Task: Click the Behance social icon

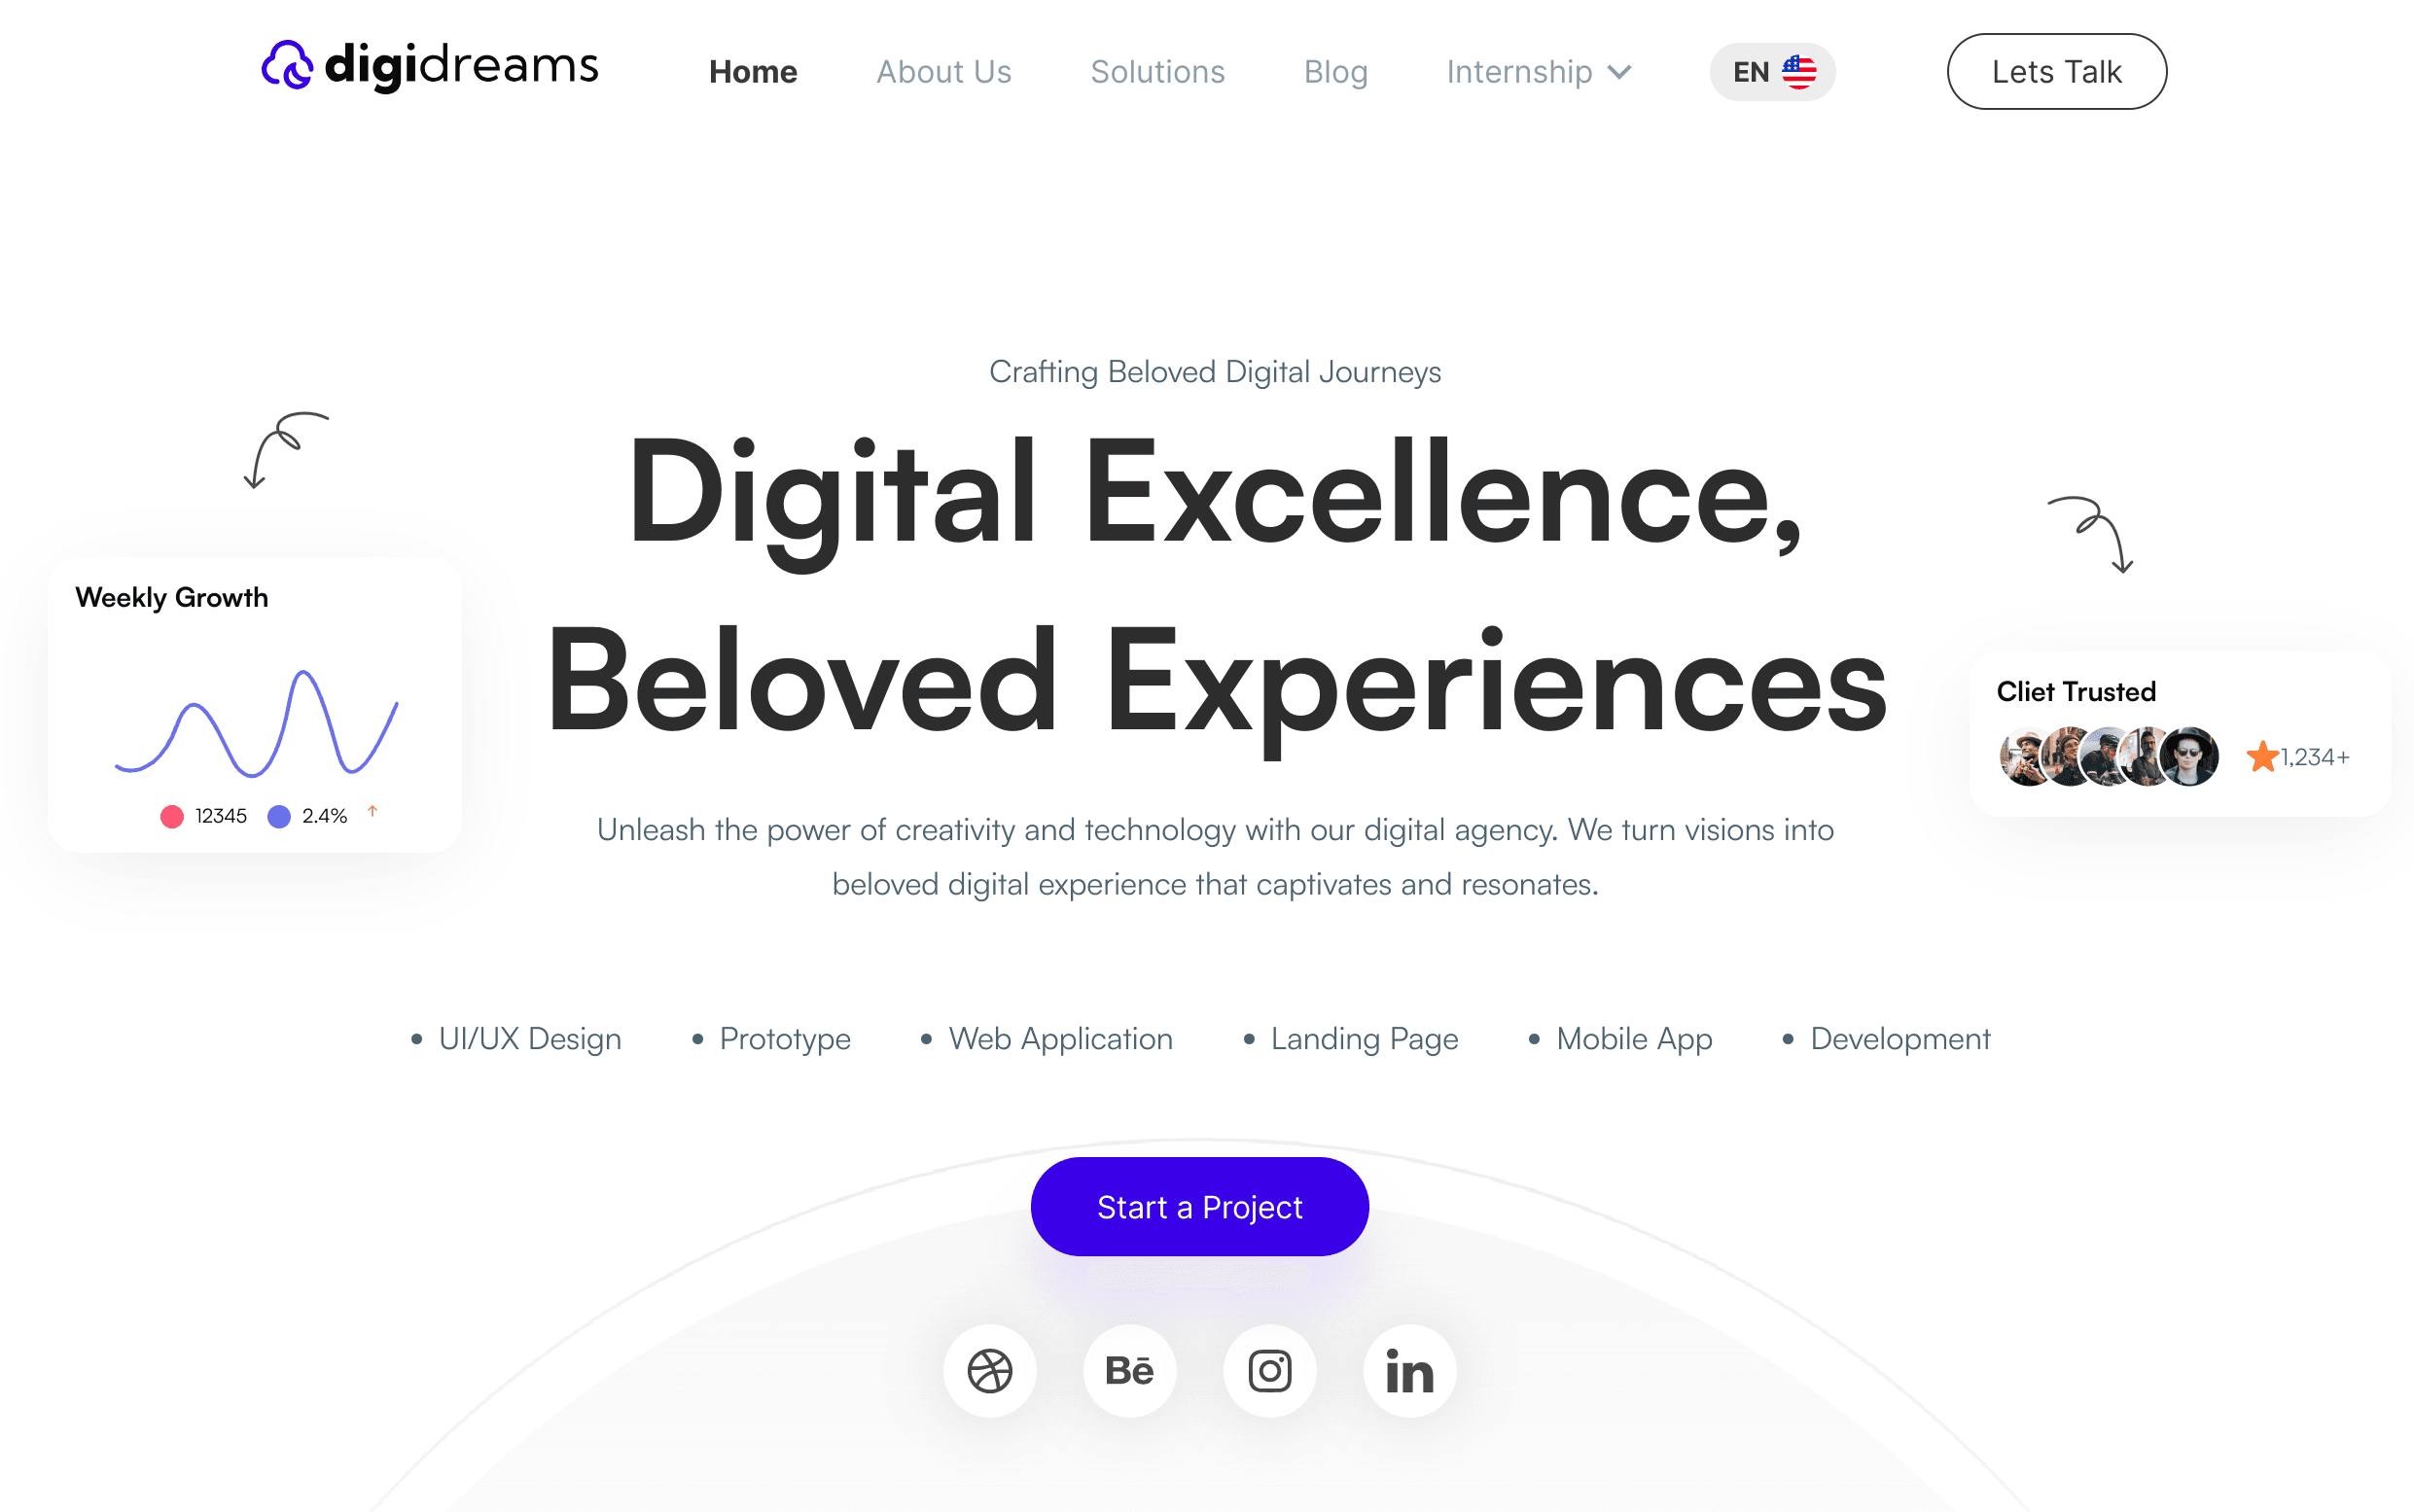Action: (x=1130, y=1369)
